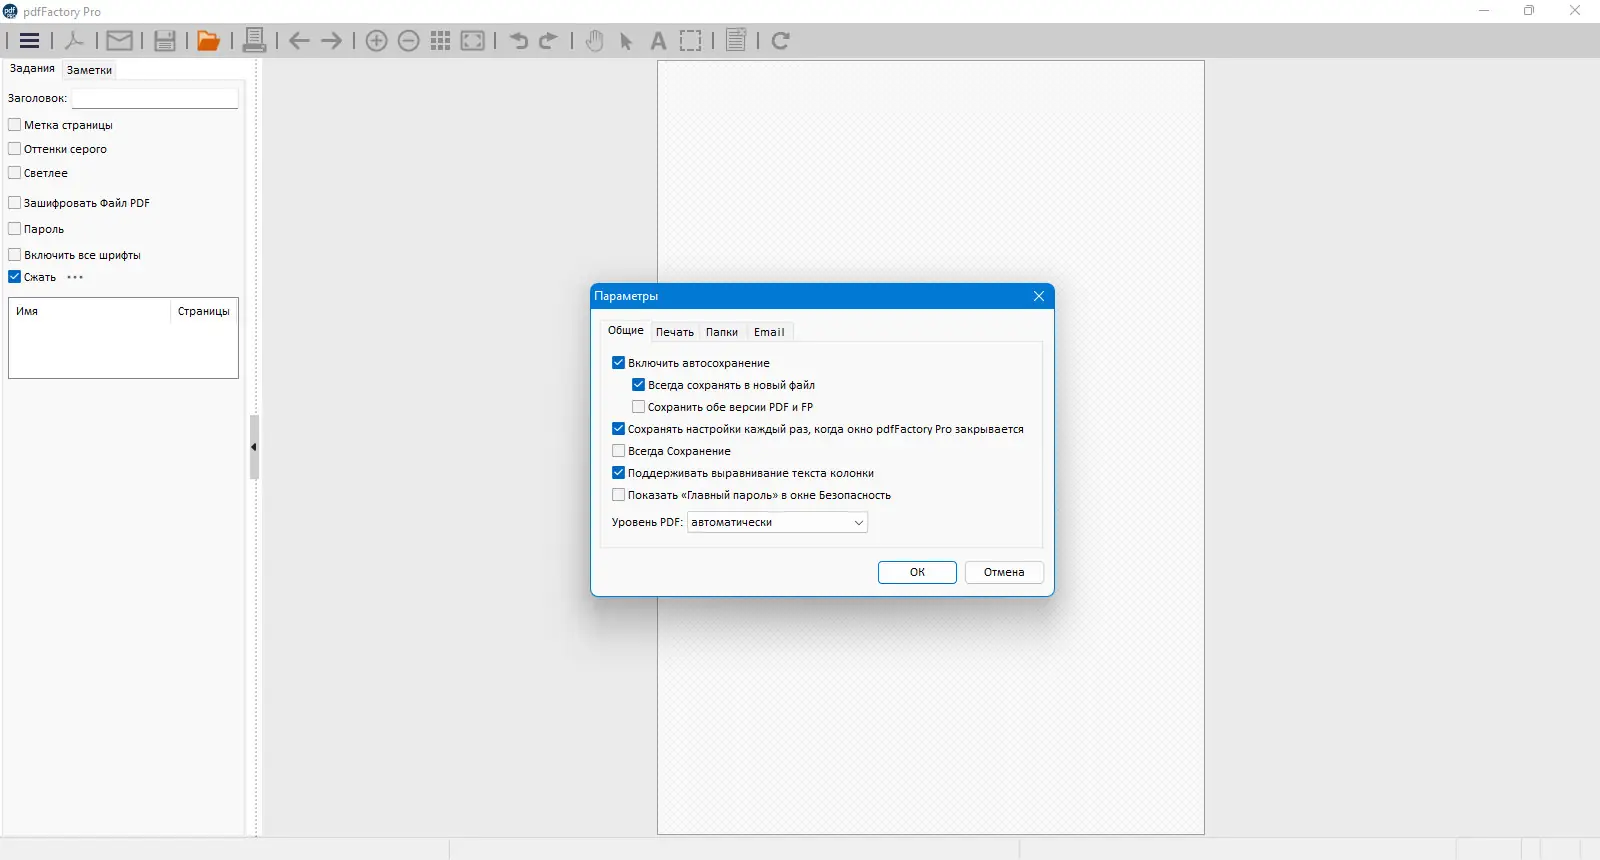This screenshot has width=1600, height=860.
Task: Select the arrow pointer tool
Action: tap(626, 41)
